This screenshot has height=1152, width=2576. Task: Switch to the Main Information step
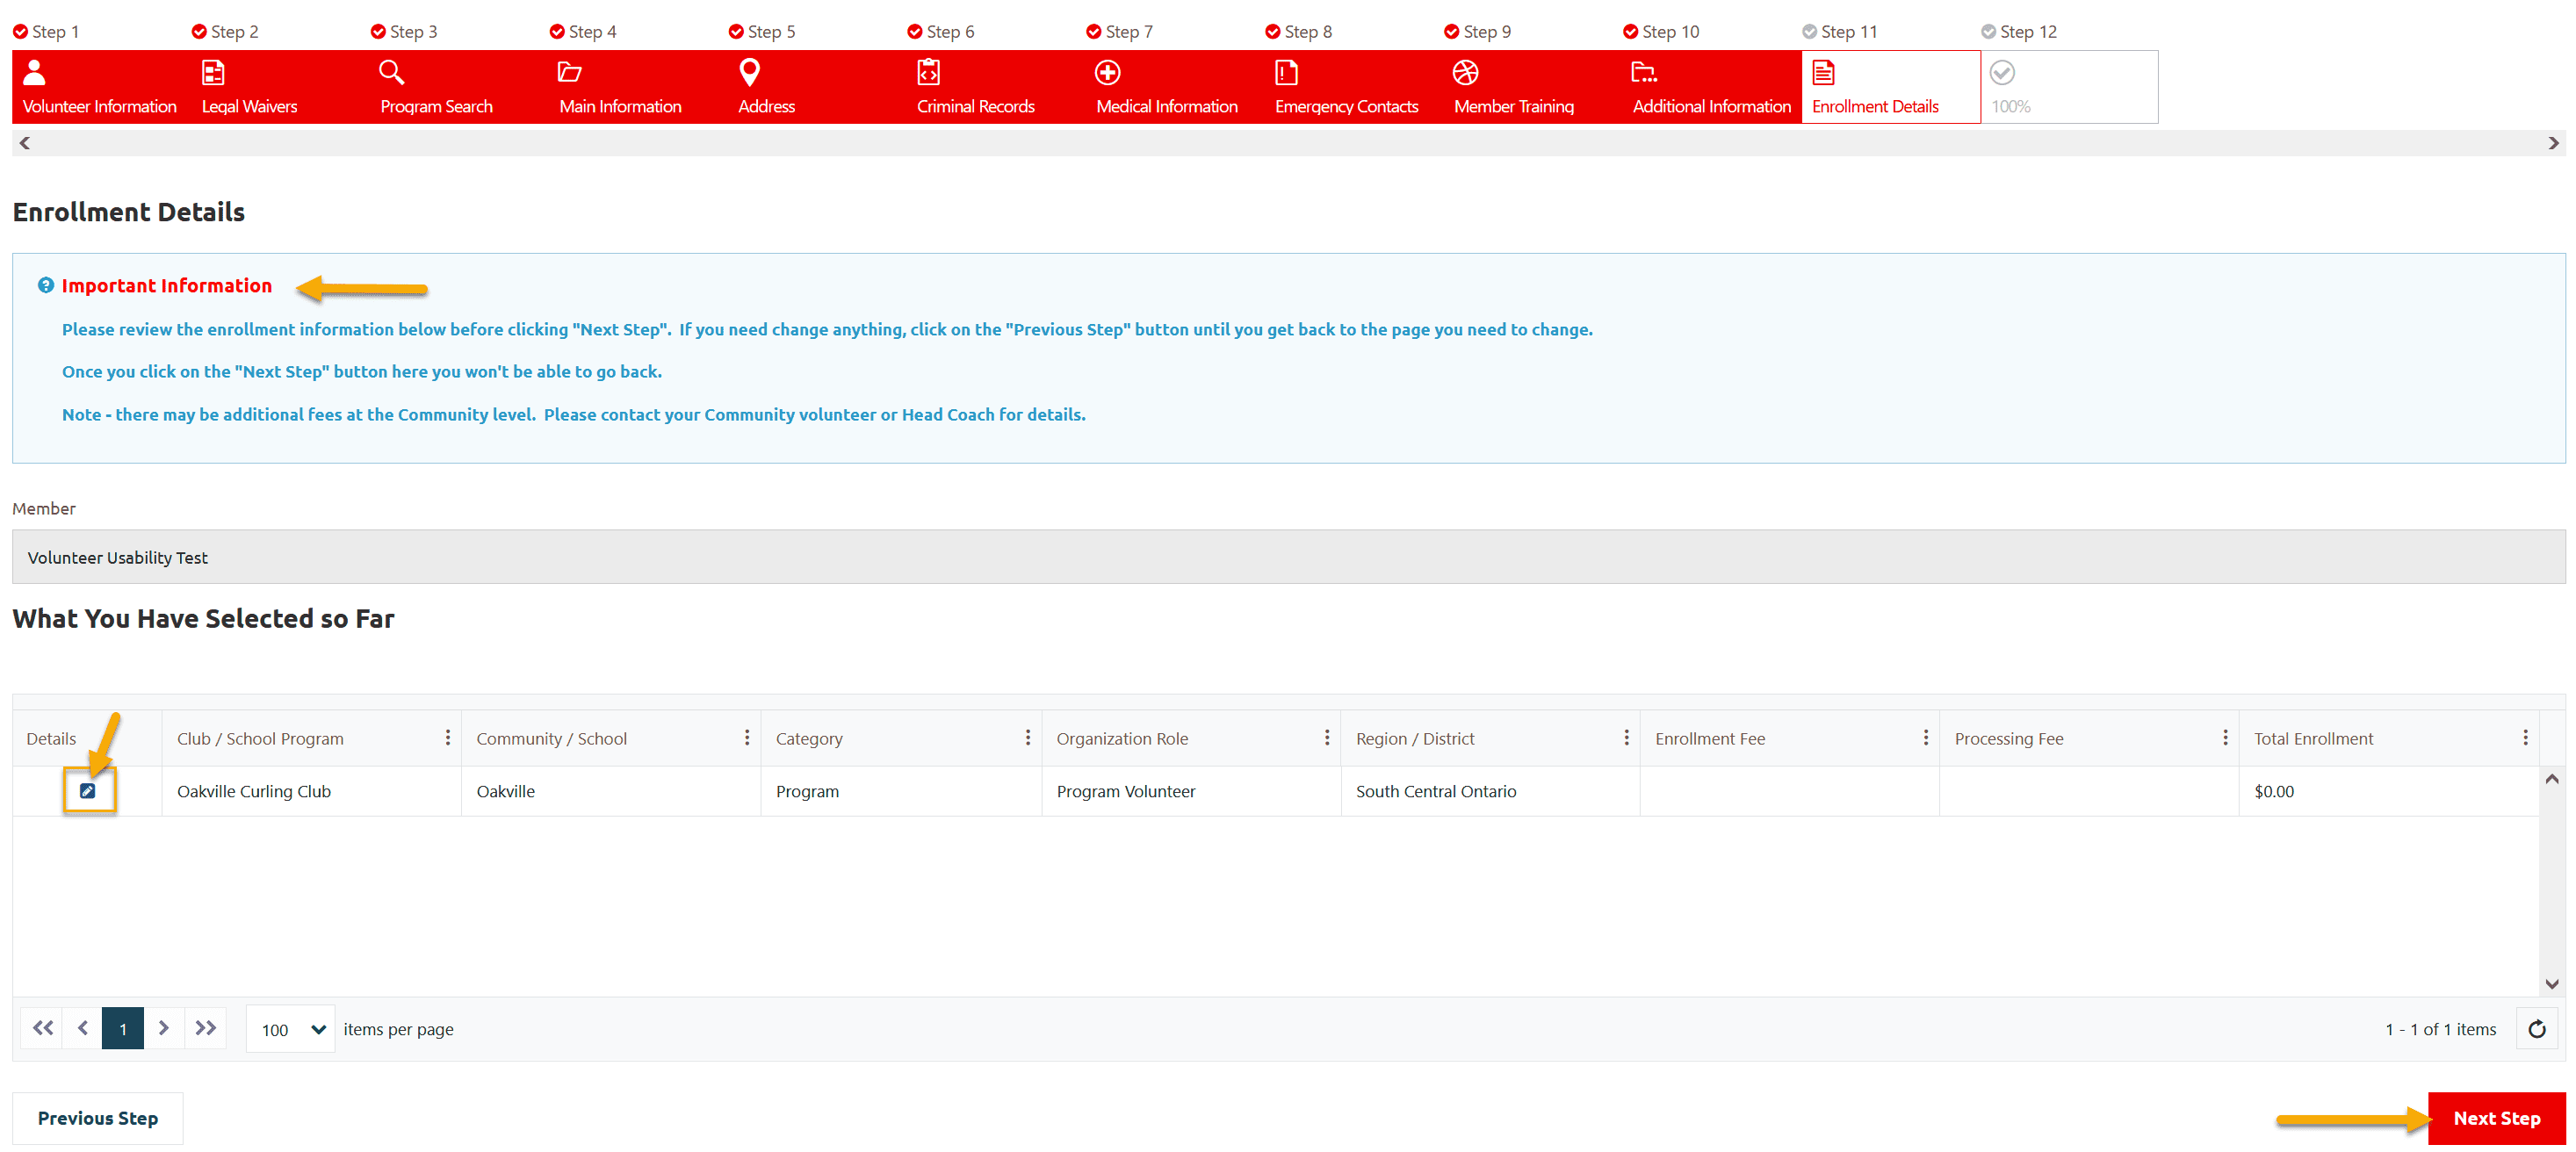[638, 87]
